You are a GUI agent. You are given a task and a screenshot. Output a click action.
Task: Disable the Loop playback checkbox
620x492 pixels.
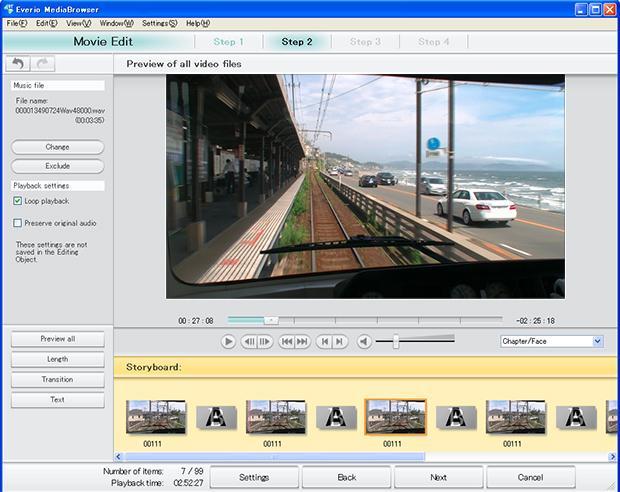(x=18, y=201)
